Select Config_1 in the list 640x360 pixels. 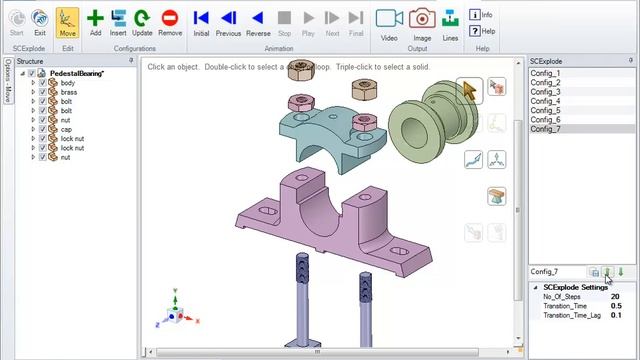tap(582, 73)
